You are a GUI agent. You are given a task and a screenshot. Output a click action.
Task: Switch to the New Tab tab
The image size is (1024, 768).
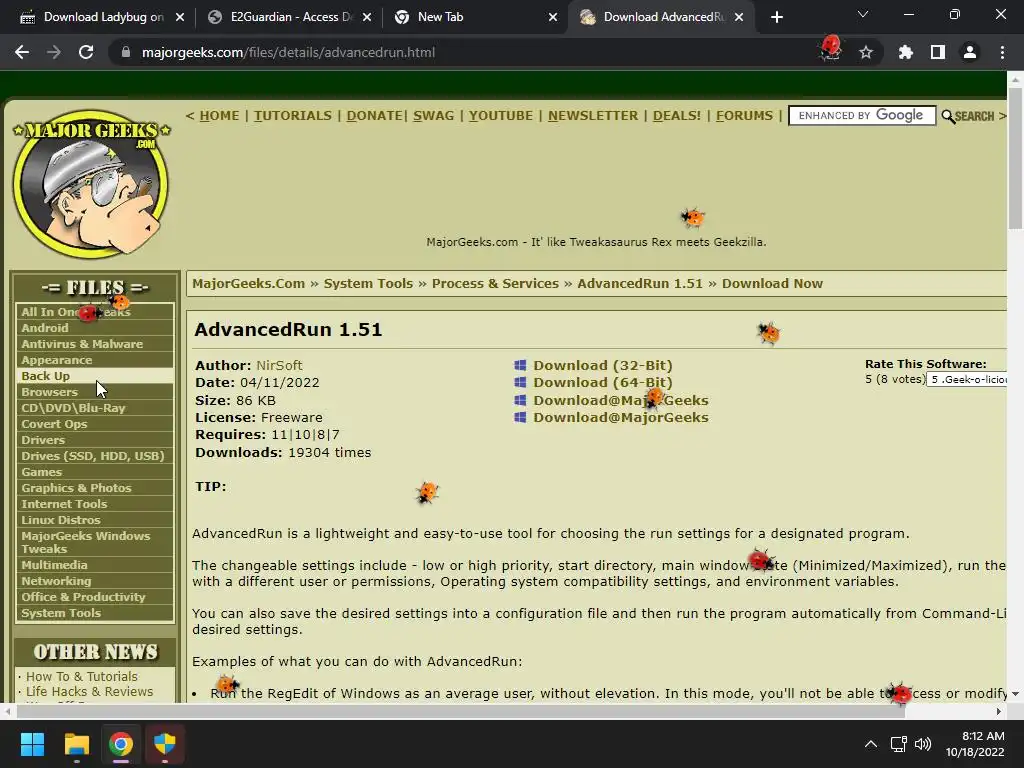pos(476,17)
